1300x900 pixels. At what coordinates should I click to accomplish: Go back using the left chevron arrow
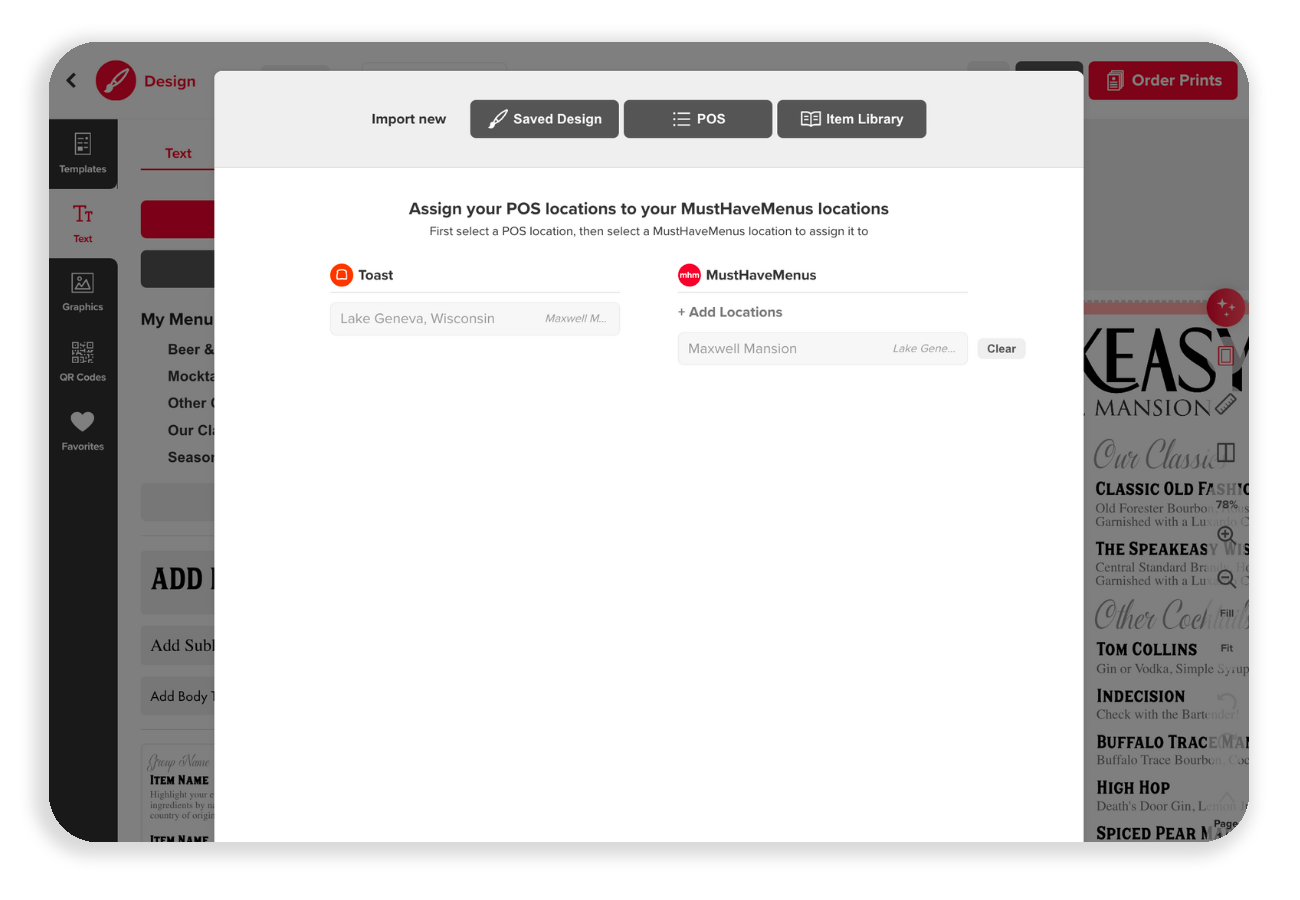point(71,81)
